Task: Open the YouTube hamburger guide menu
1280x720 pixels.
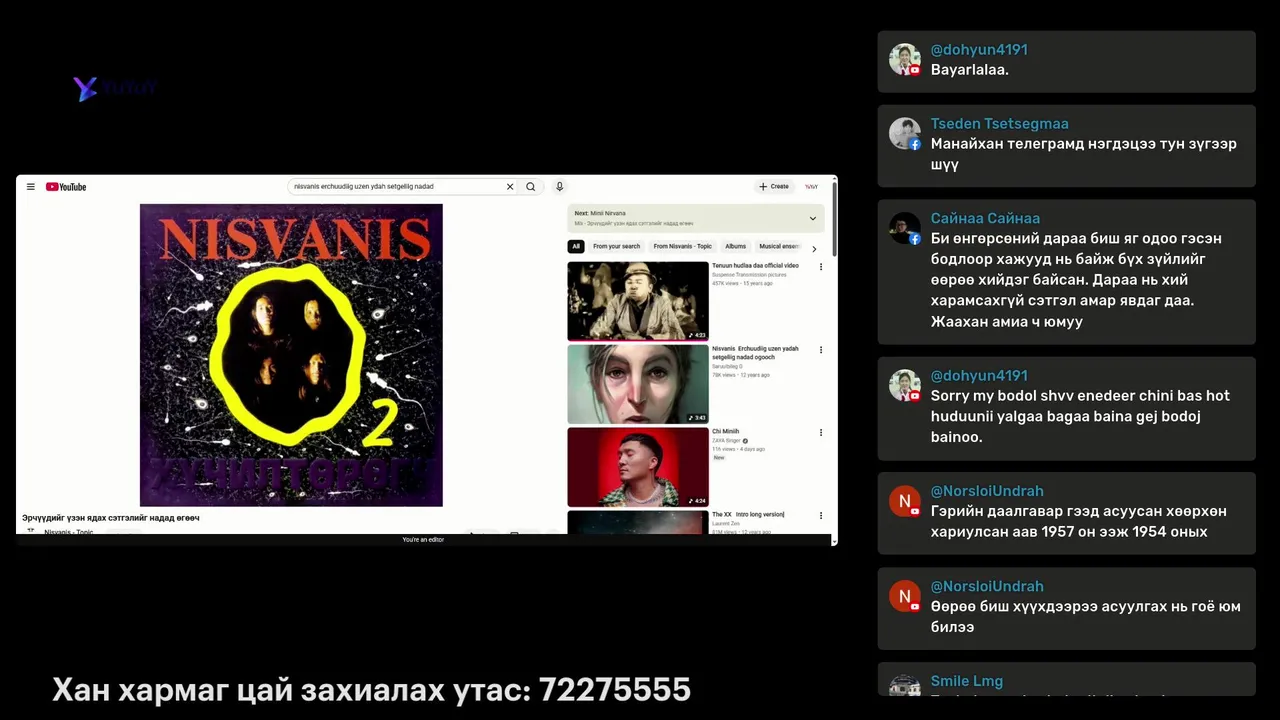Action: coord(31,187)
